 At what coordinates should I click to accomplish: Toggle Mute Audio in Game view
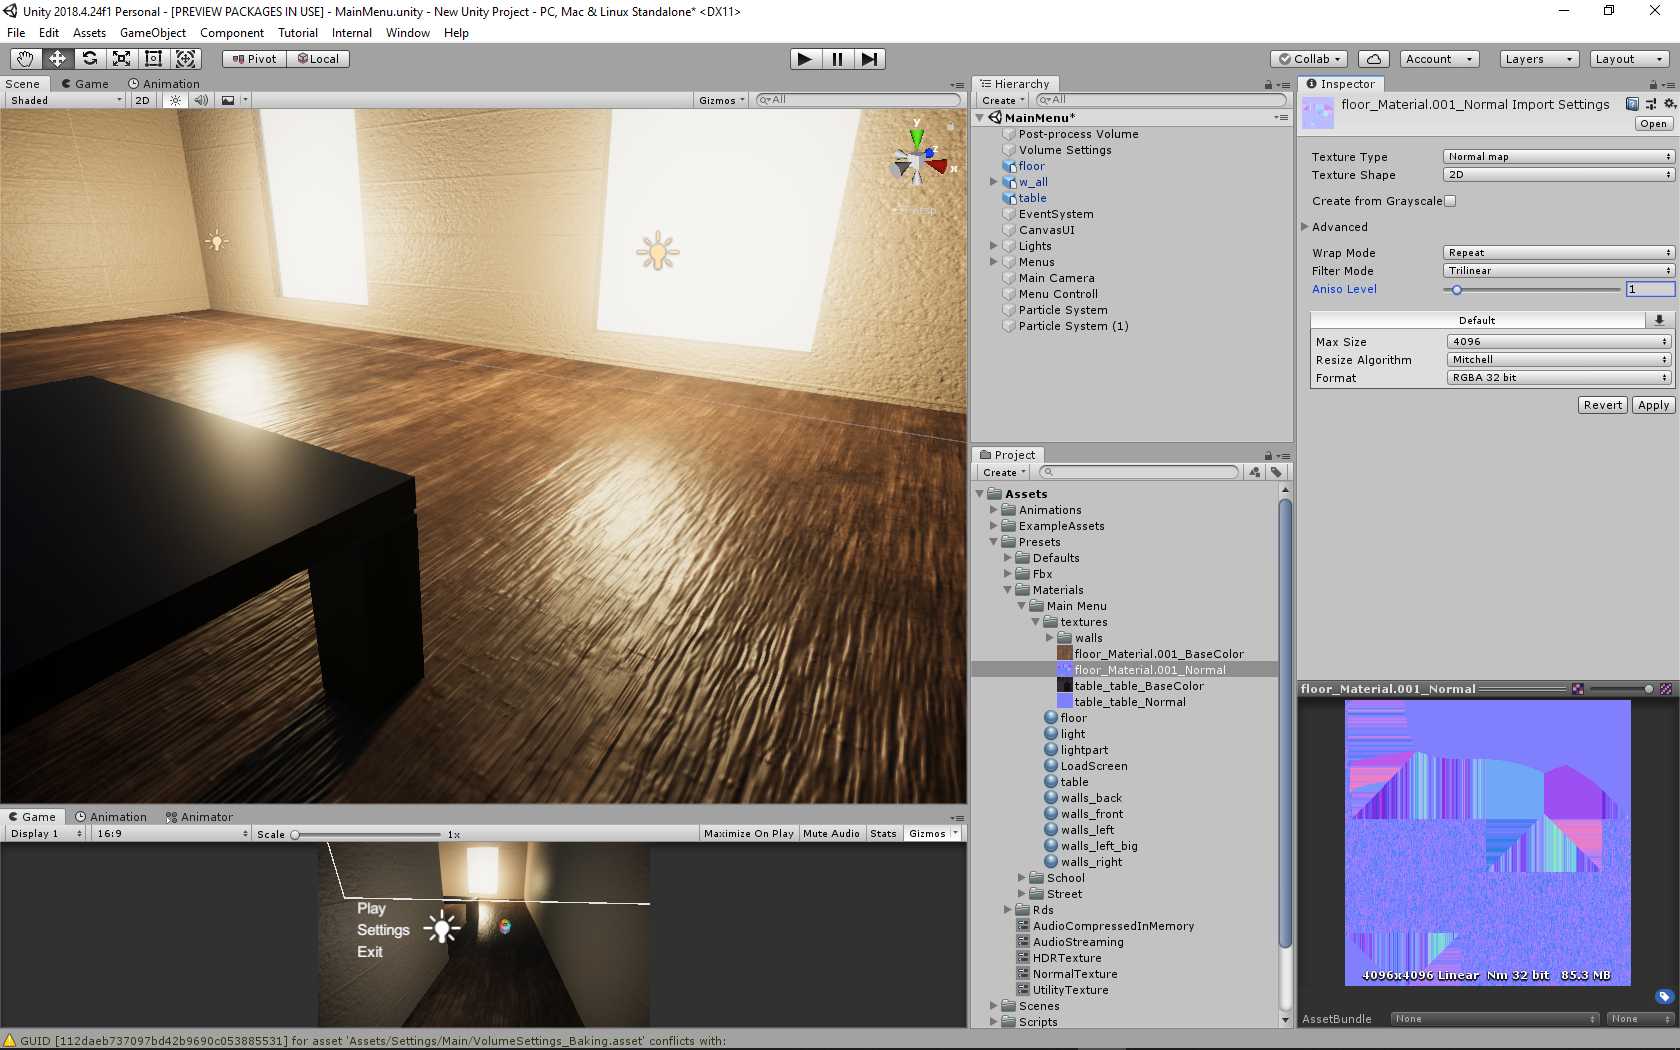coord(831,833)
